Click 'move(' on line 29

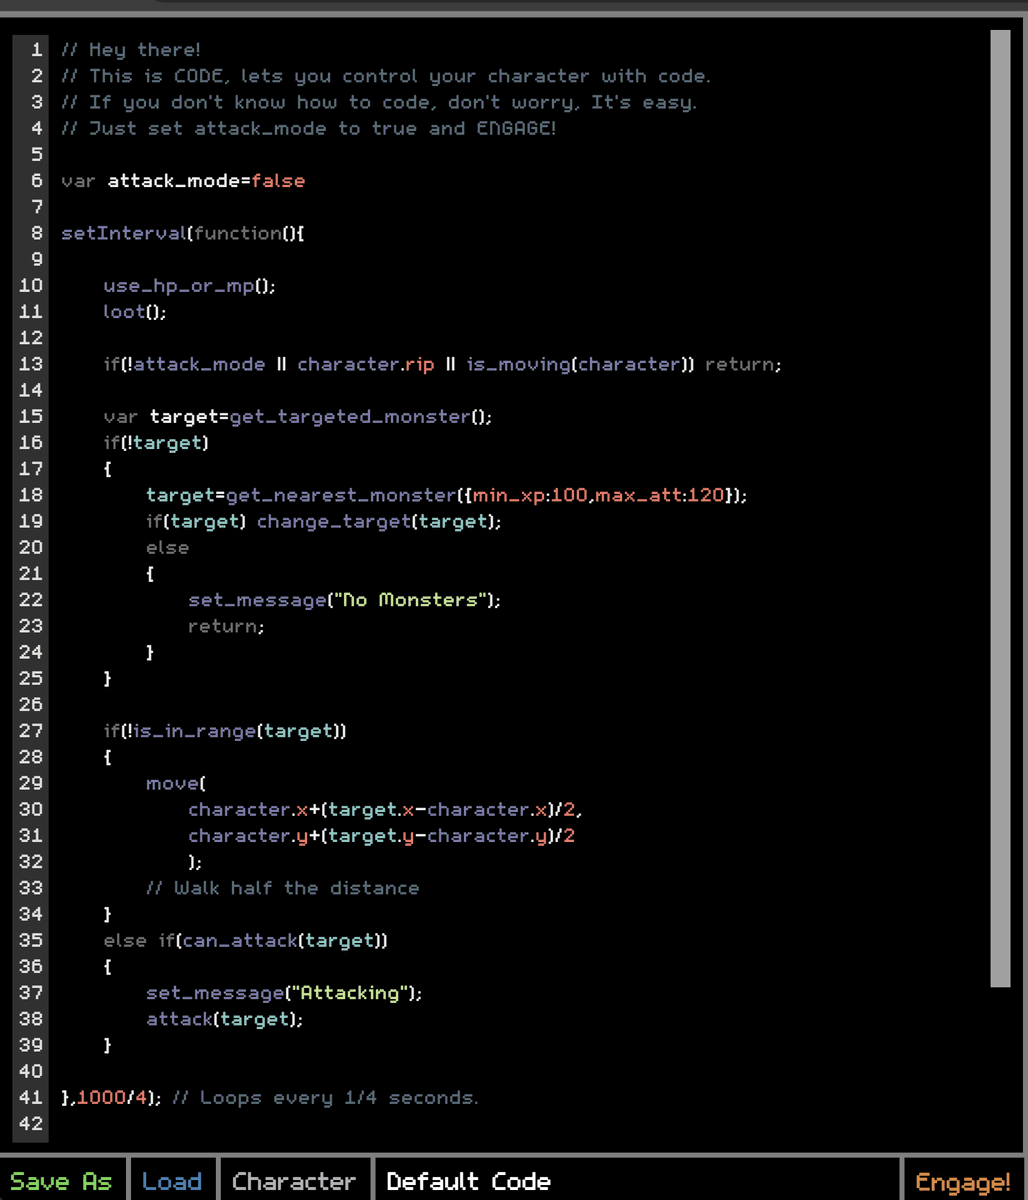[175, 783]
